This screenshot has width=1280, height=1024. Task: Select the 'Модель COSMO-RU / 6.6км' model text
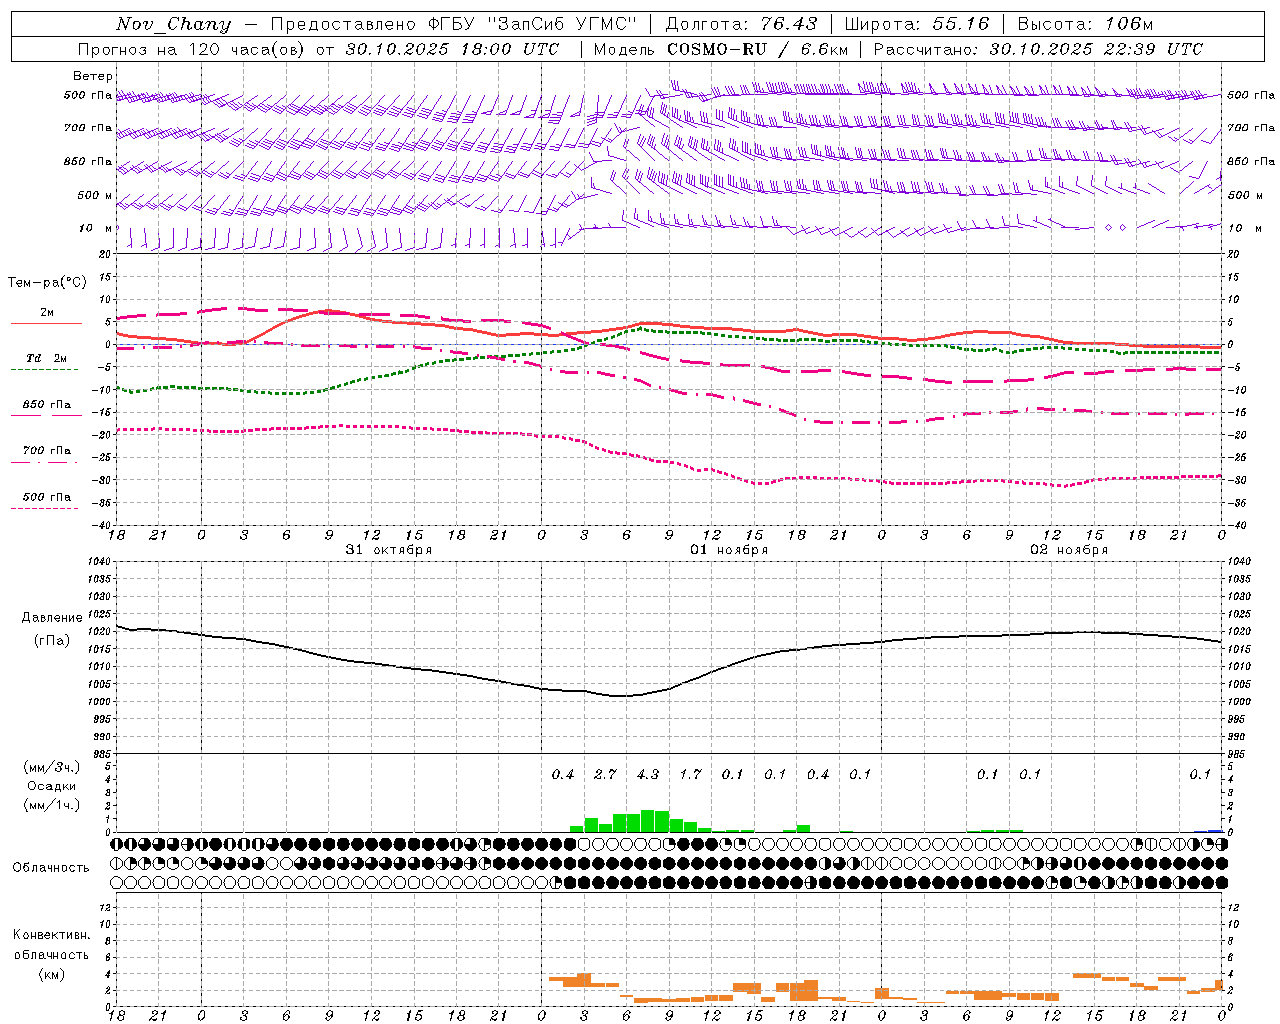[x=721, y=49]
